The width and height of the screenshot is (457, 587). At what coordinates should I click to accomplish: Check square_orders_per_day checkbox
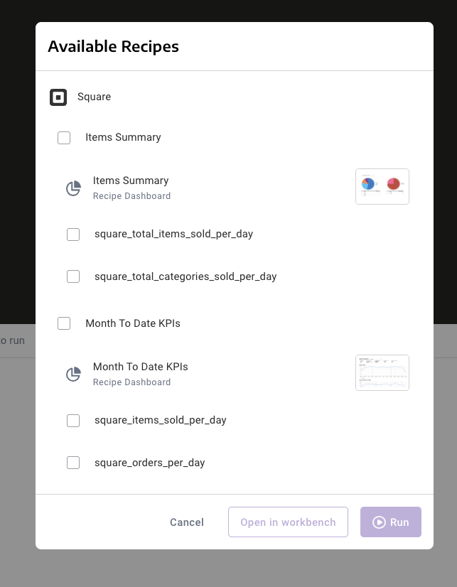point(73,463)
